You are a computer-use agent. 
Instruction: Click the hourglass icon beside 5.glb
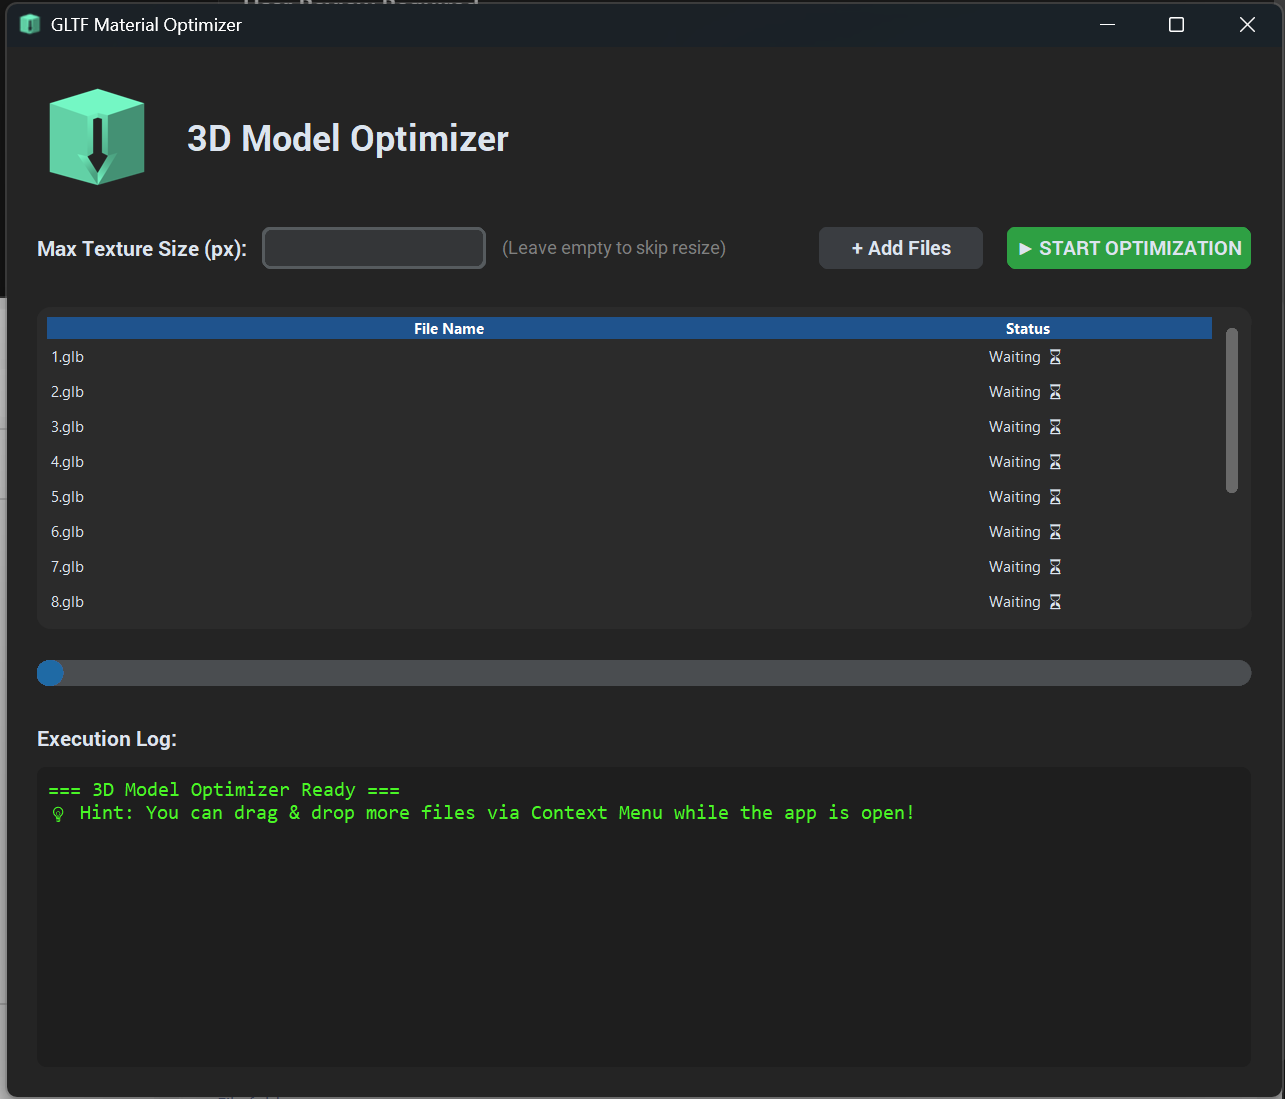pos(1055,497)
